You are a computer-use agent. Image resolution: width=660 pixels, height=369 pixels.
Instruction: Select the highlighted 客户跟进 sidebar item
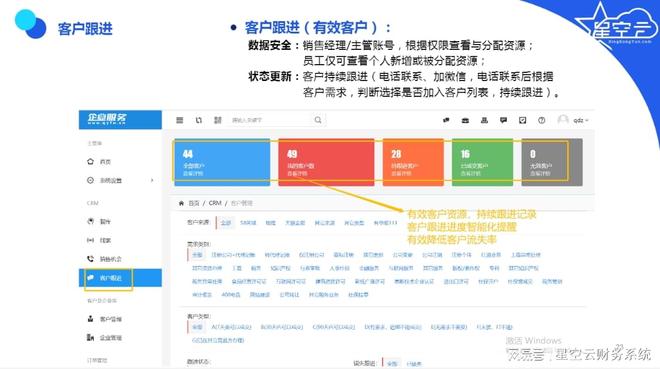[120, 278]
